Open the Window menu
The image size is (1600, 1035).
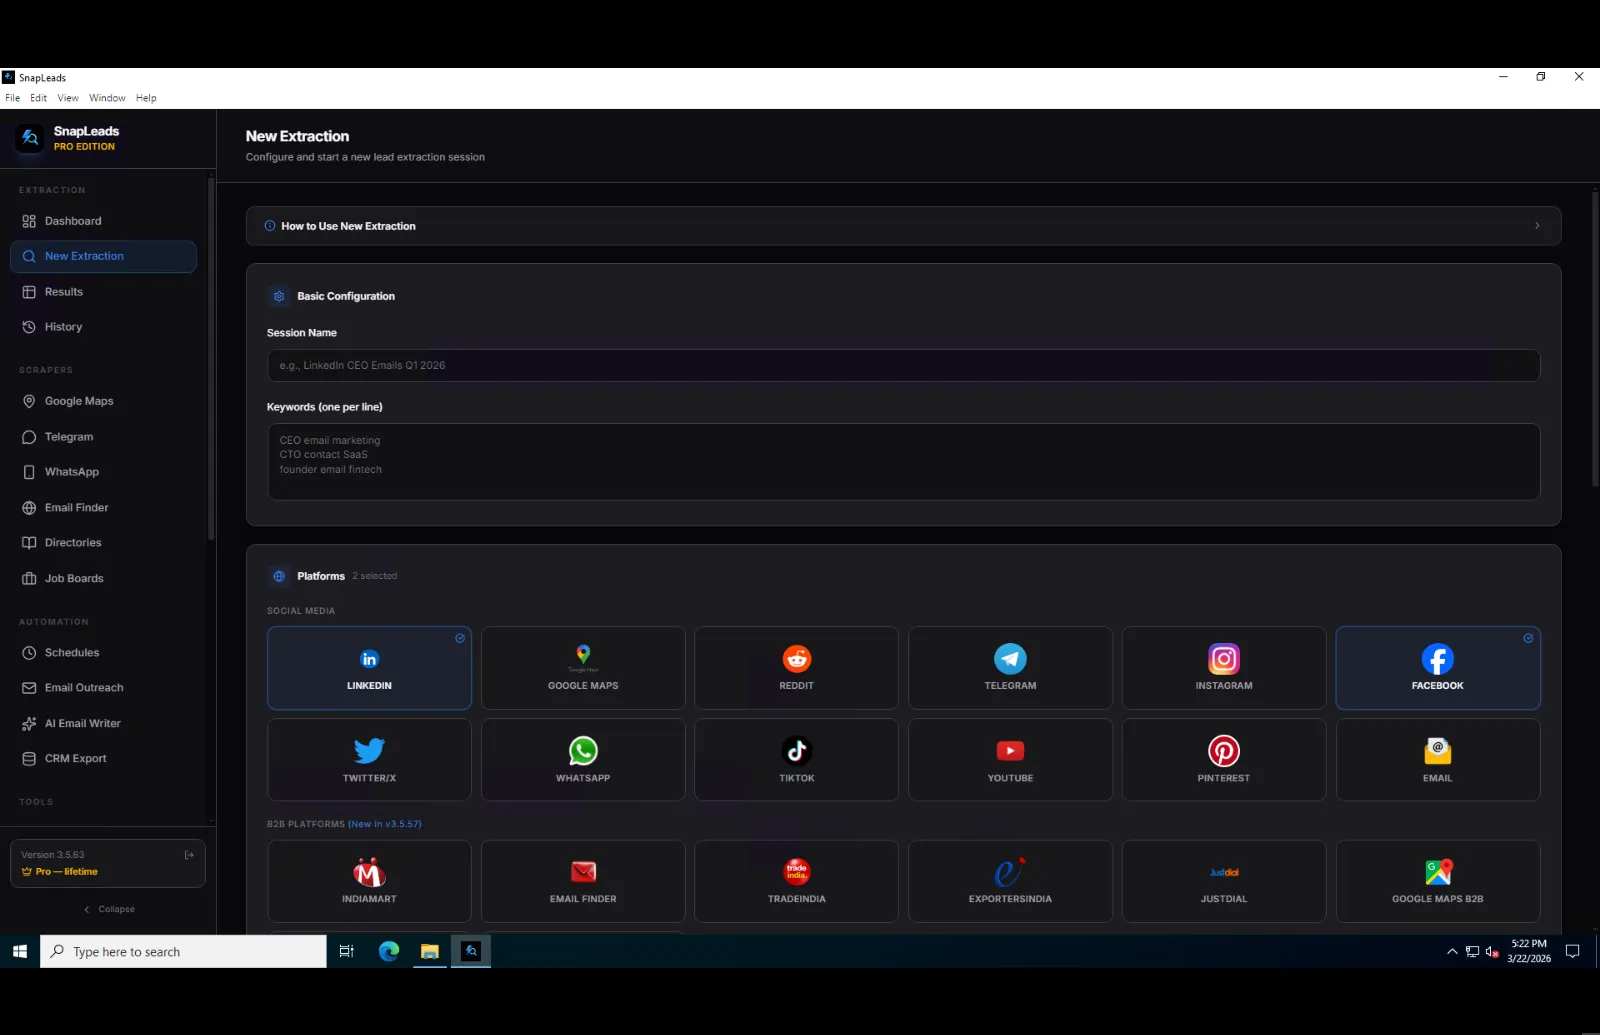[x=107, y=98]
